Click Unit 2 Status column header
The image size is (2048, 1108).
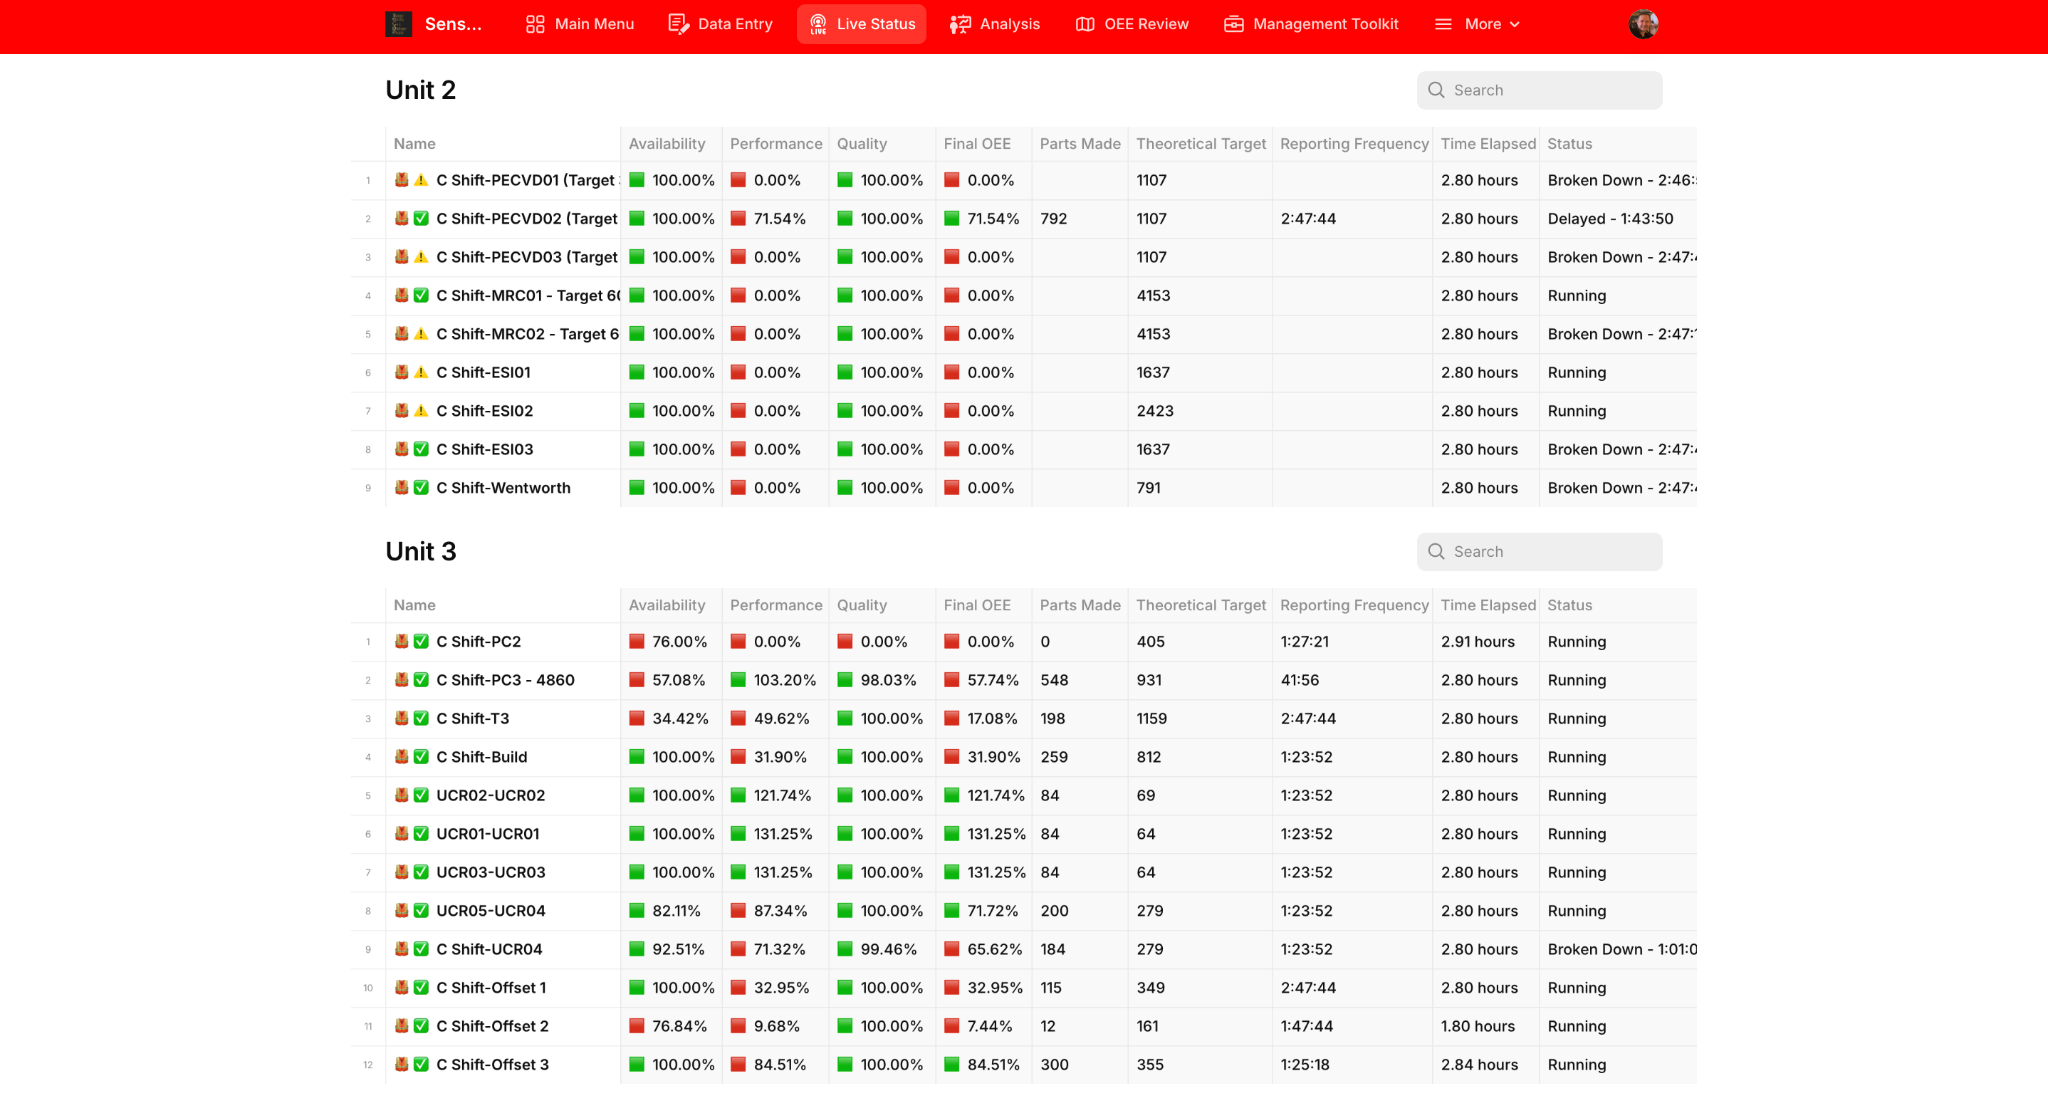pyautogui.click(x=1570, y=144)
